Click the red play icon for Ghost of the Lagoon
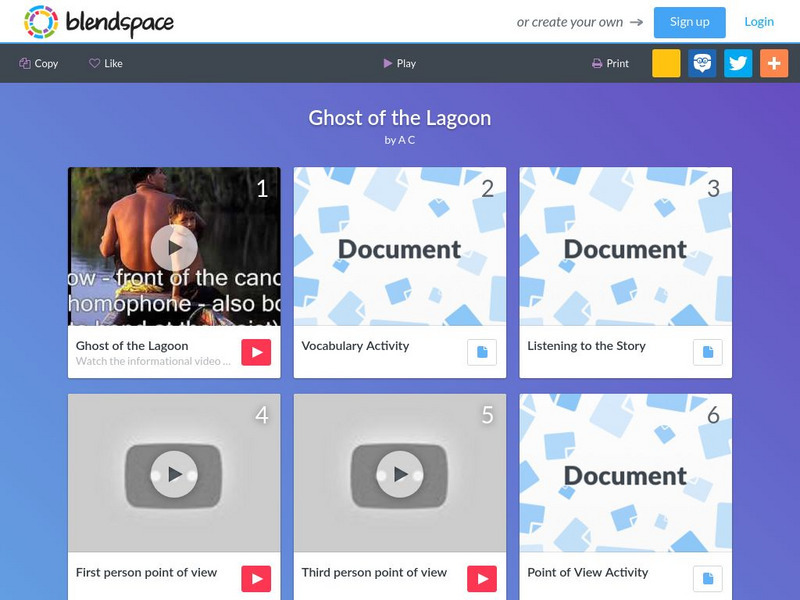 point(256,352)
